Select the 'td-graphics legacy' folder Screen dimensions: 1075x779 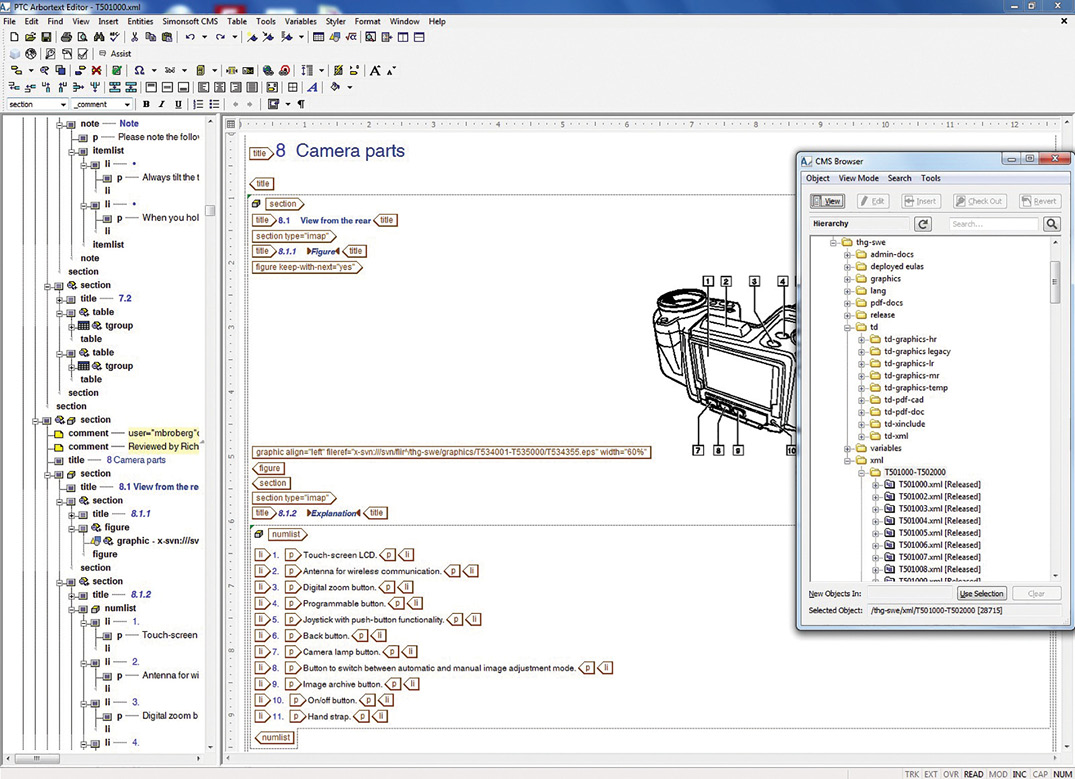coord(917,351)
